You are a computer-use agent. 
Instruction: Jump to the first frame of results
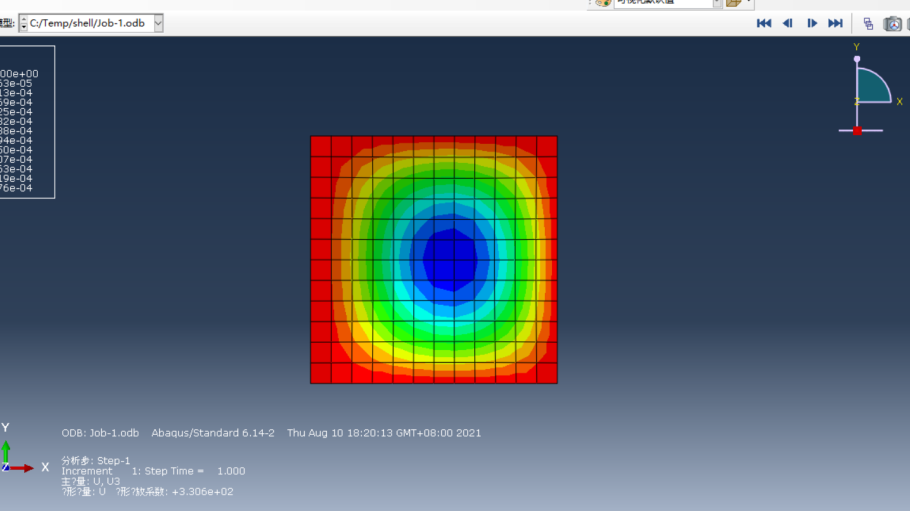[764, 23]
